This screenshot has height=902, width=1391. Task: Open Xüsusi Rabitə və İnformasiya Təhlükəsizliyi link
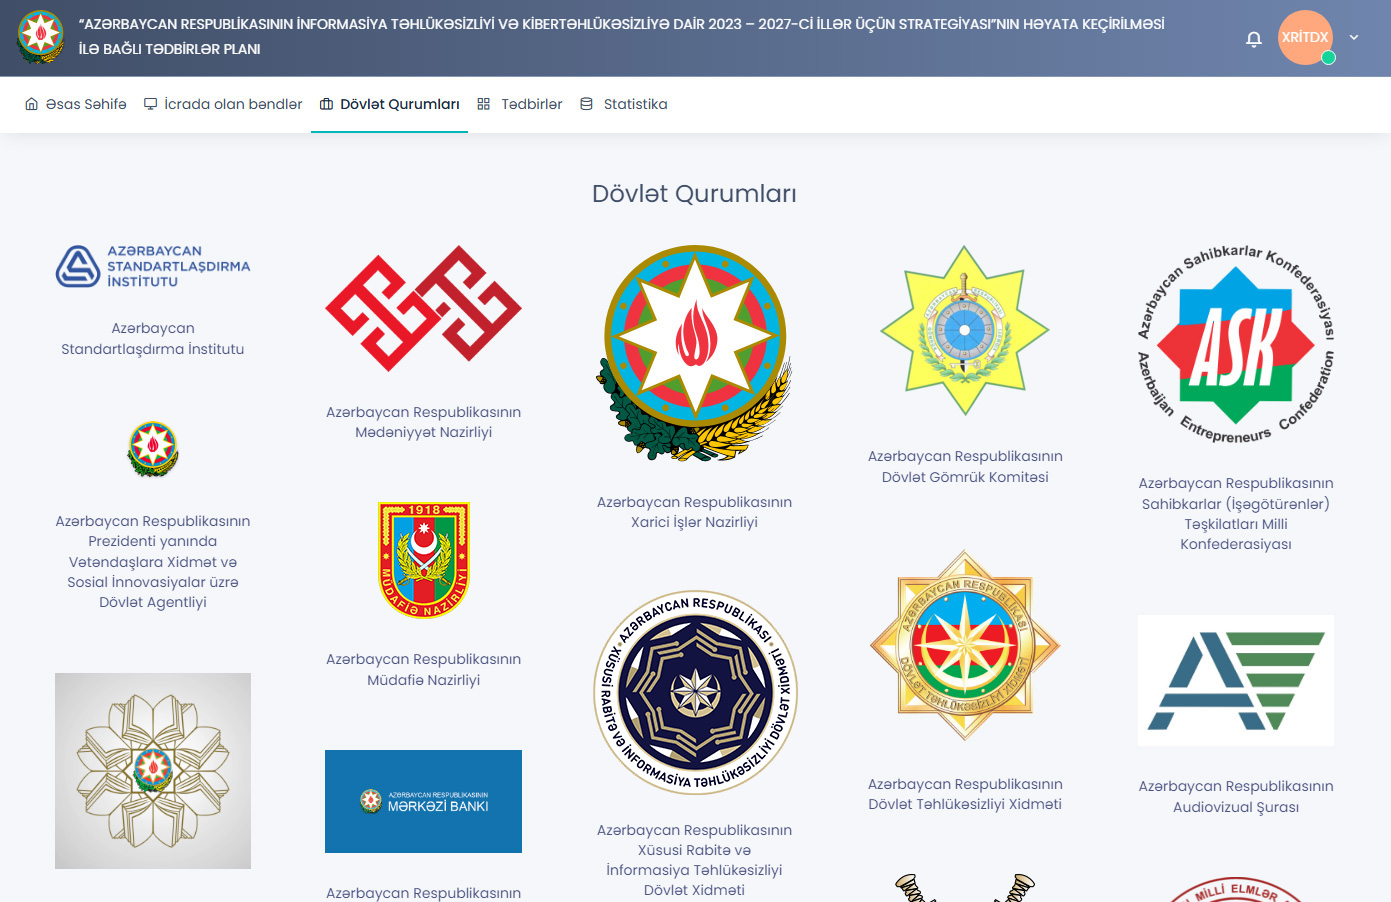(x=695, y=860)
